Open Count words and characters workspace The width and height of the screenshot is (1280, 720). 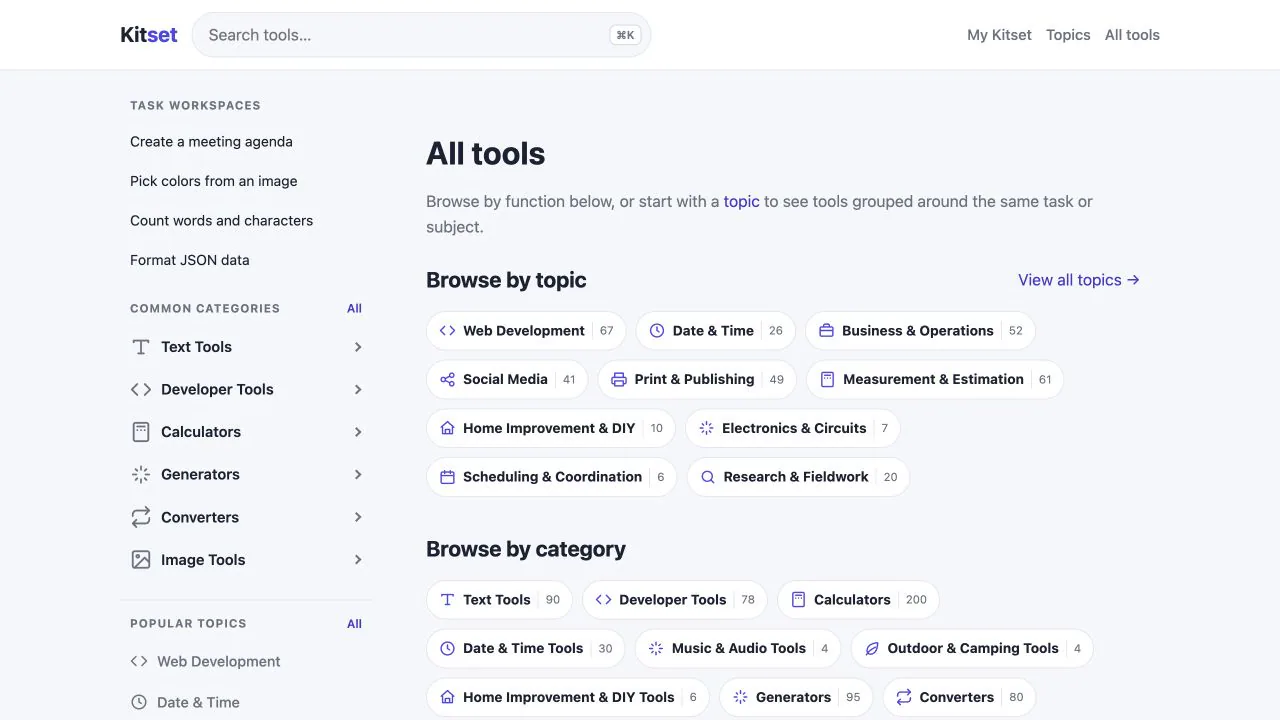pyautogui.click(x=221, y=221)
